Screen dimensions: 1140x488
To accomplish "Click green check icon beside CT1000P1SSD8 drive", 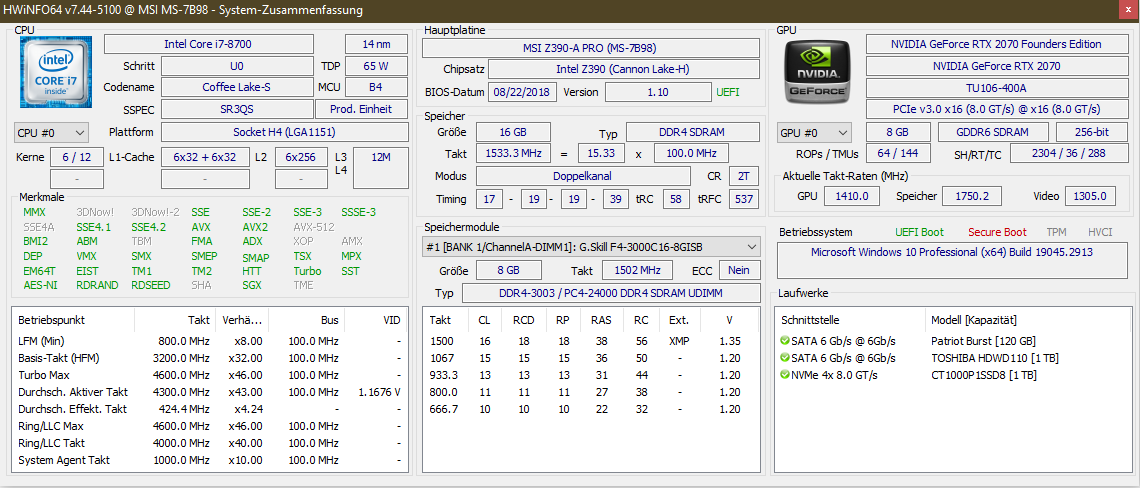I will [784, 375].
